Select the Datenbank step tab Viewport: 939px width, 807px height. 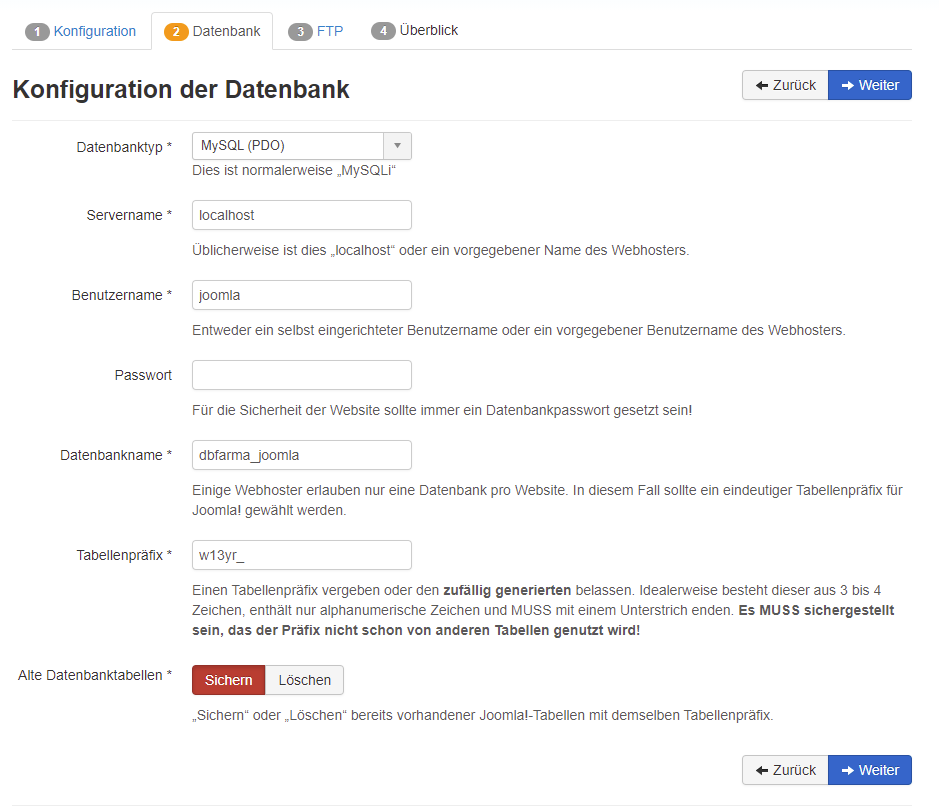tap(213, 31)
